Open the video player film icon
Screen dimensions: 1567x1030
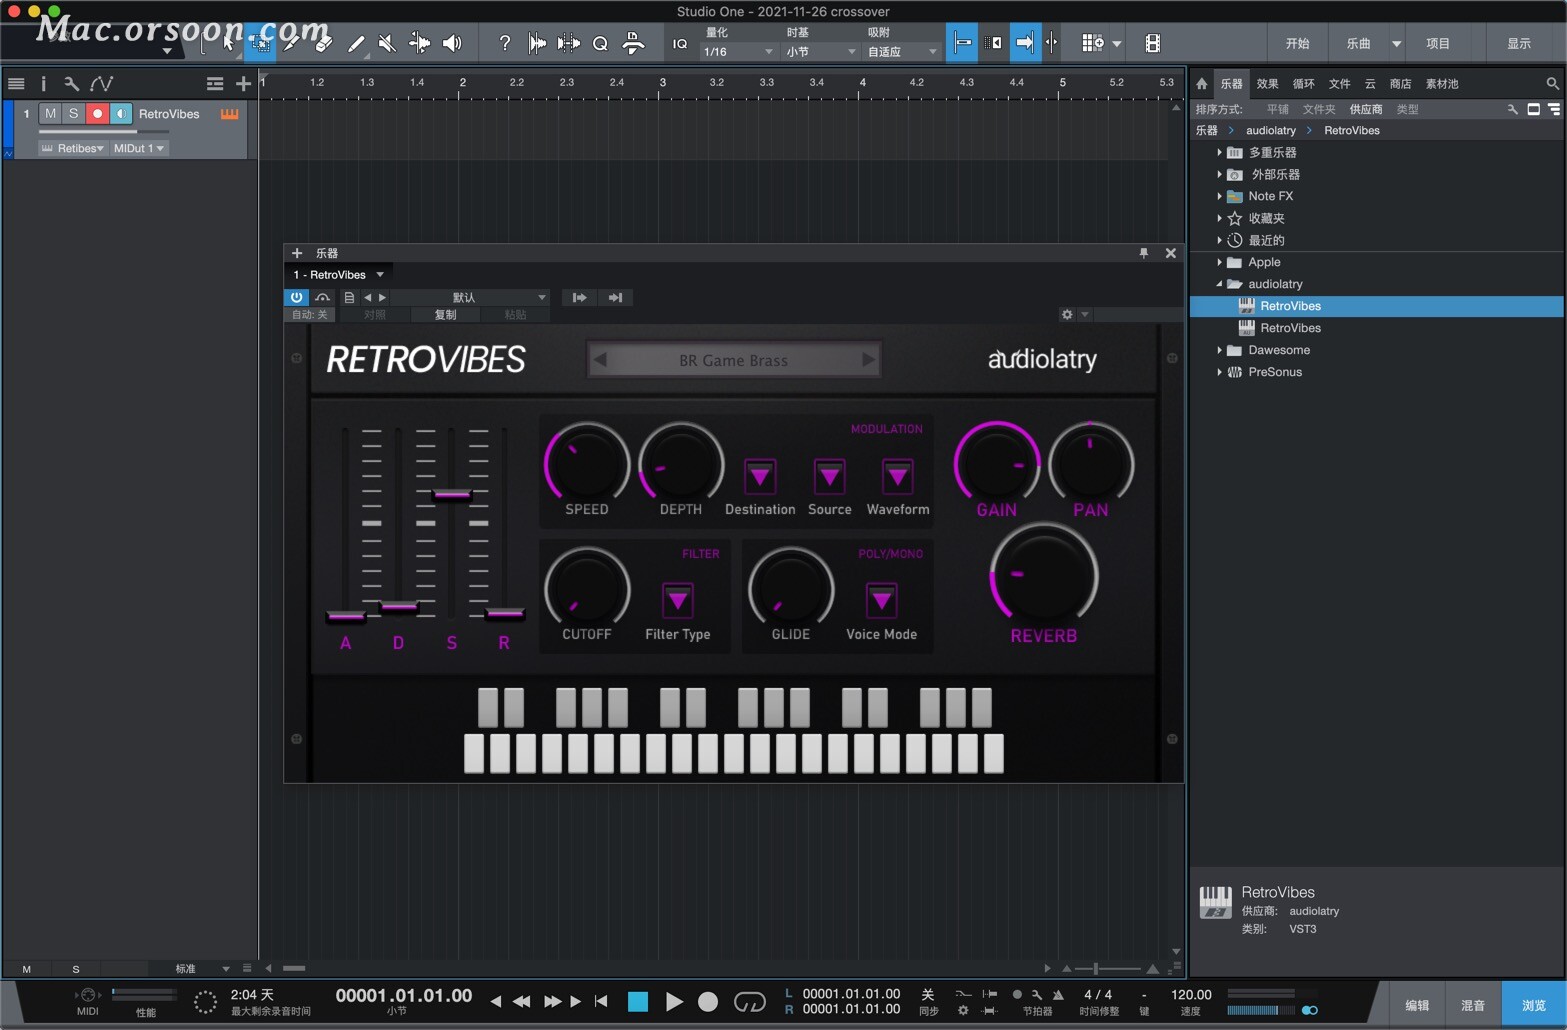click(1152, 43)
